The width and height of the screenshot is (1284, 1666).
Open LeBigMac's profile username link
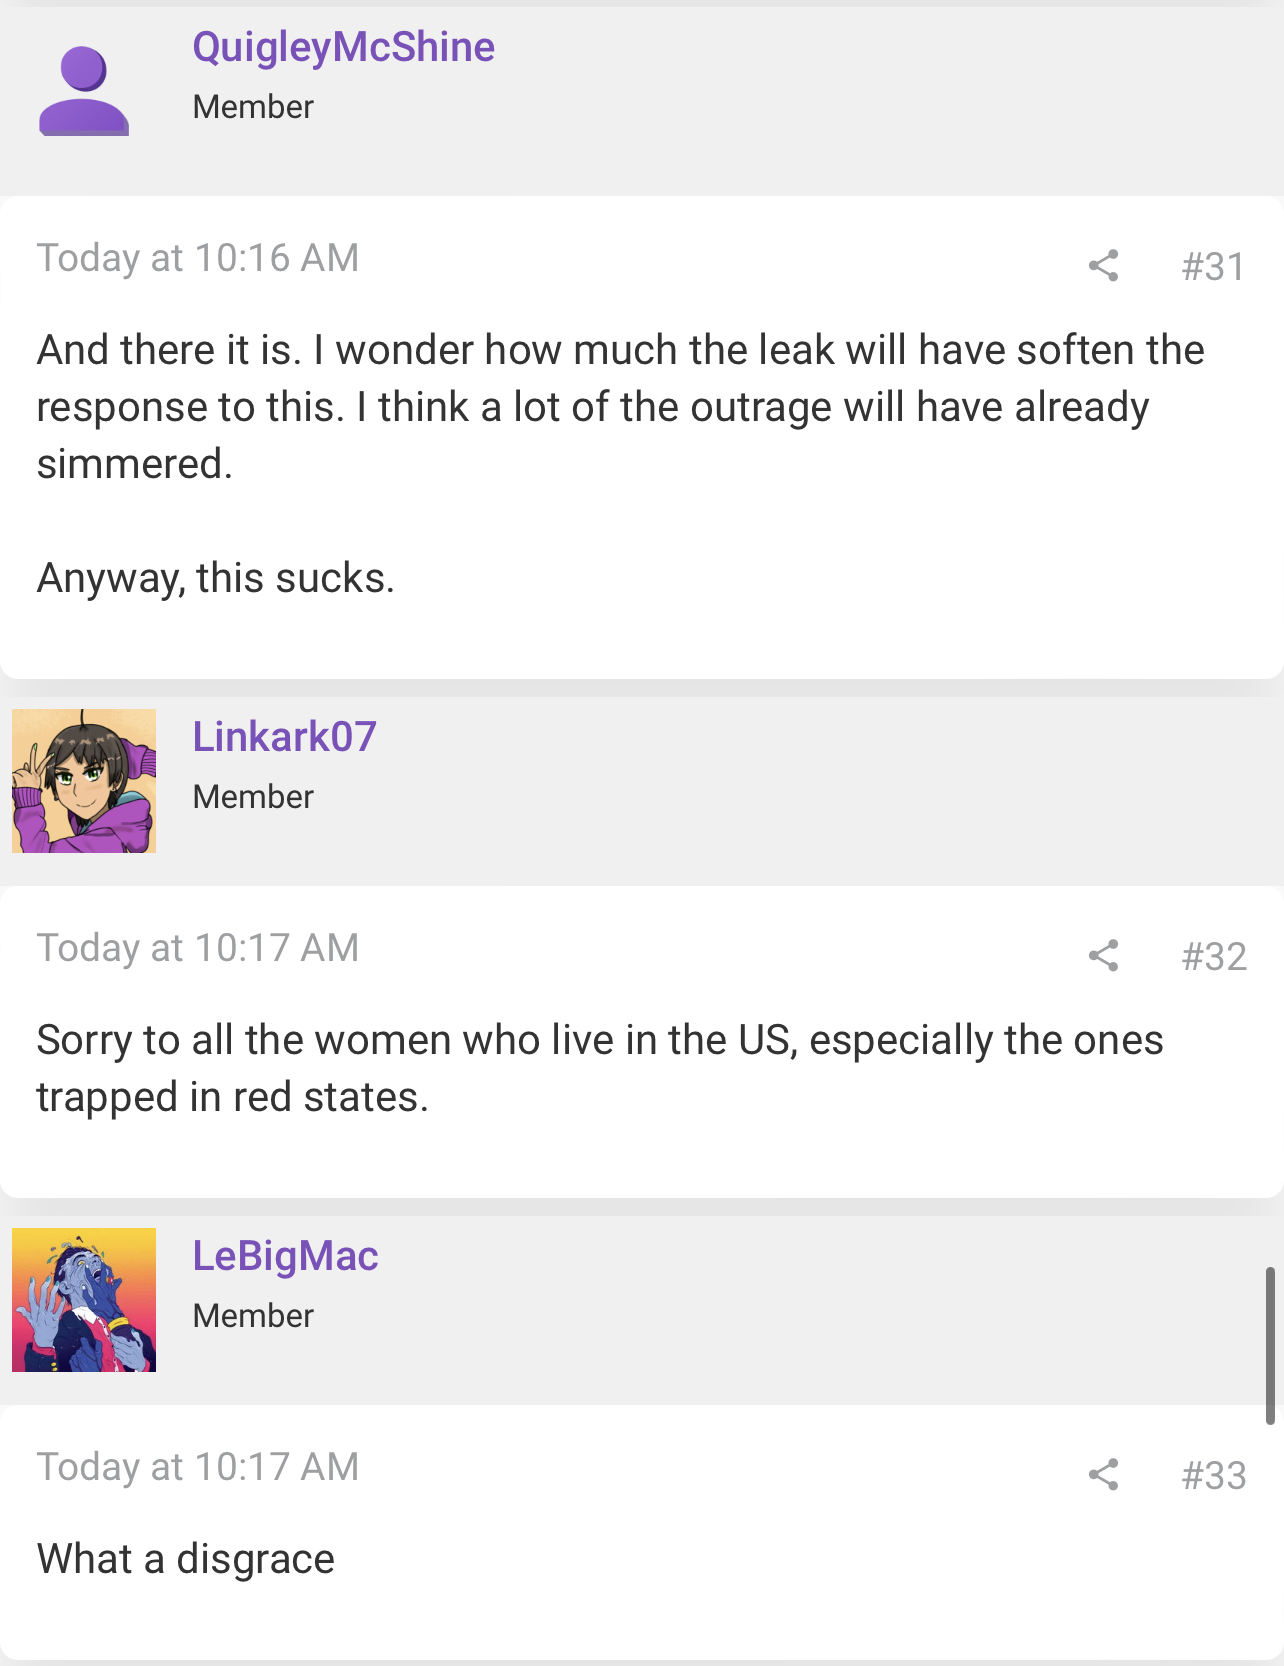click(285, 1256)
